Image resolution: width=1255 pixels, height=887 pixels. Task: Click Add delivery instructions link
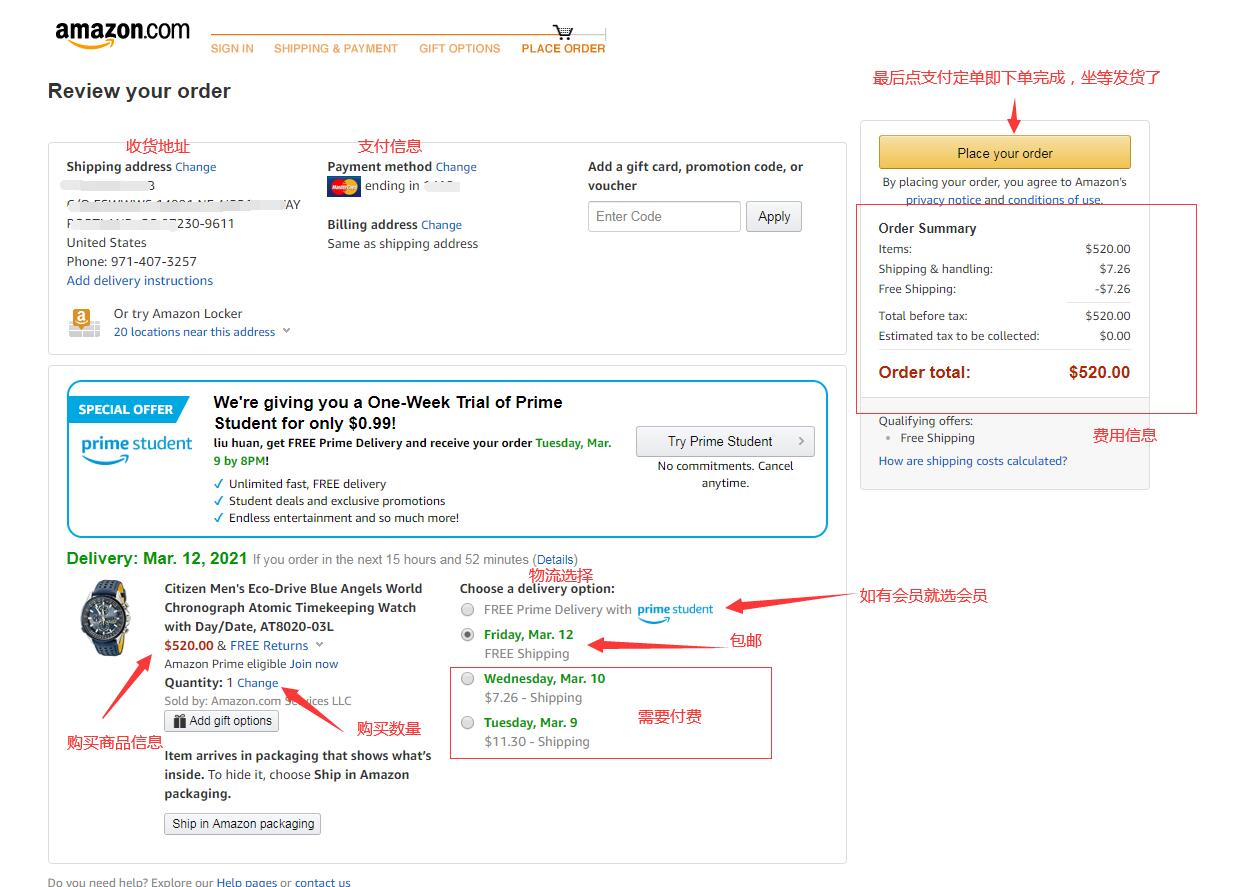point(140,281)
